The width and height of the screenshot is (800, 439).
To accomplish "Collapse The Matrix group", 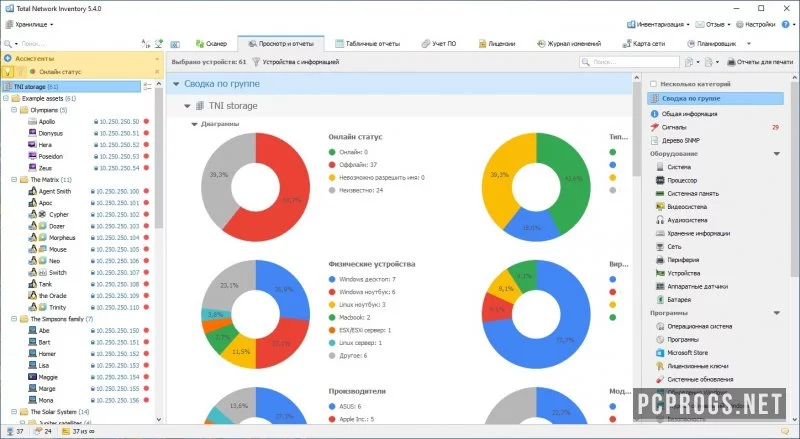I will tap(14, 180).
